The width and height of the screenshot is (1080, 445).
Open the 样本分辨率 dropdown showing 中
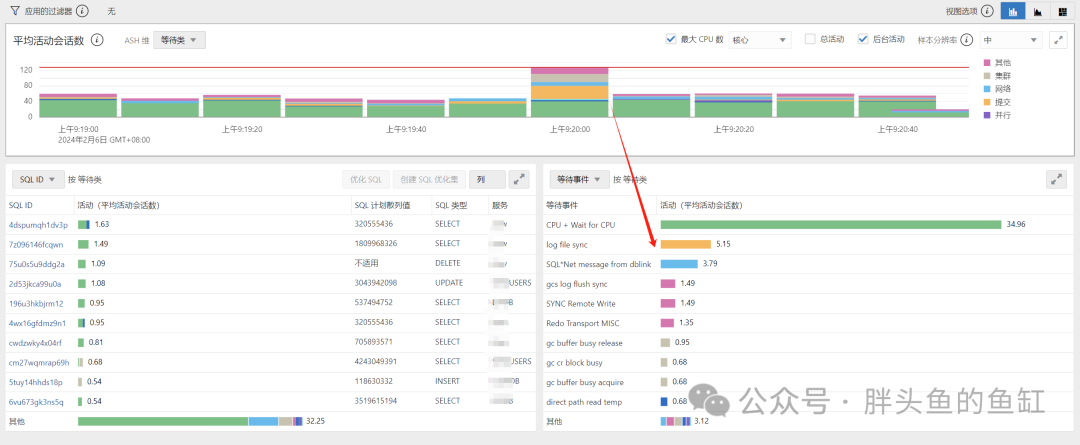[1011, 40]
